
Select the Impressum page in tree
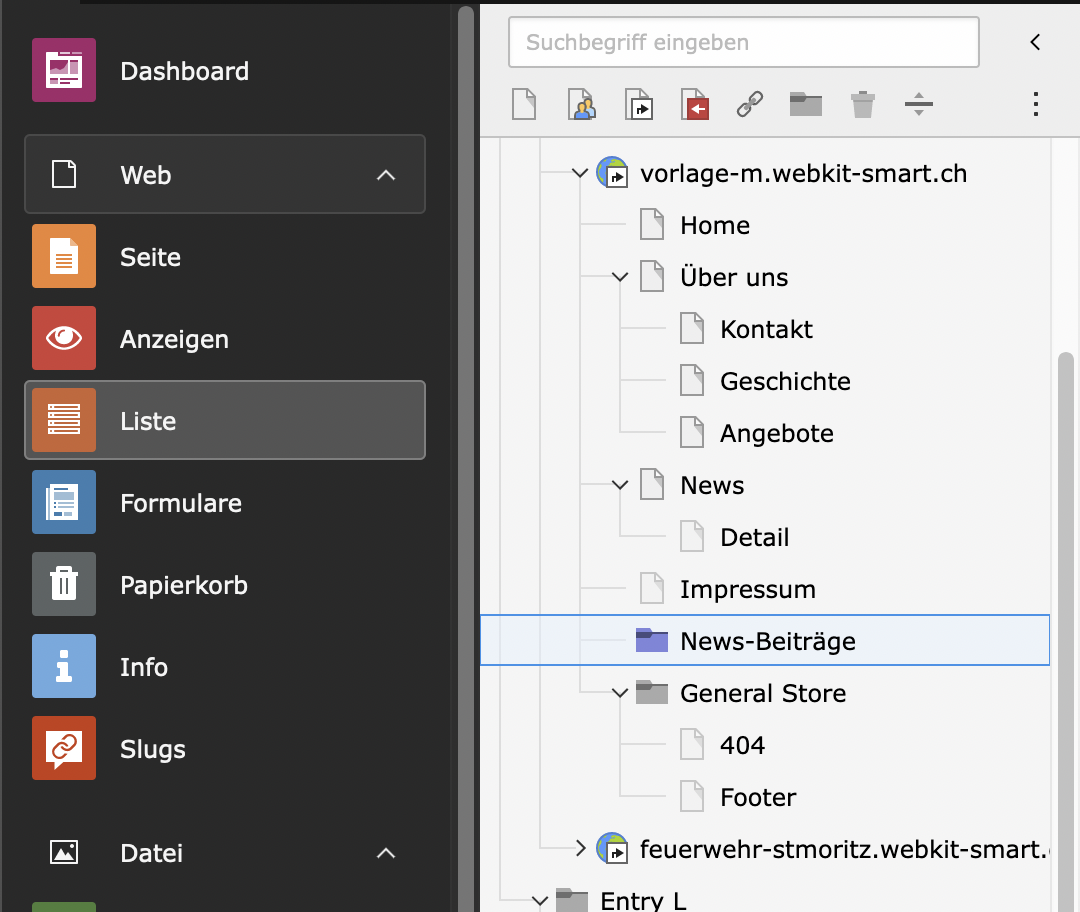click(747, 589)
